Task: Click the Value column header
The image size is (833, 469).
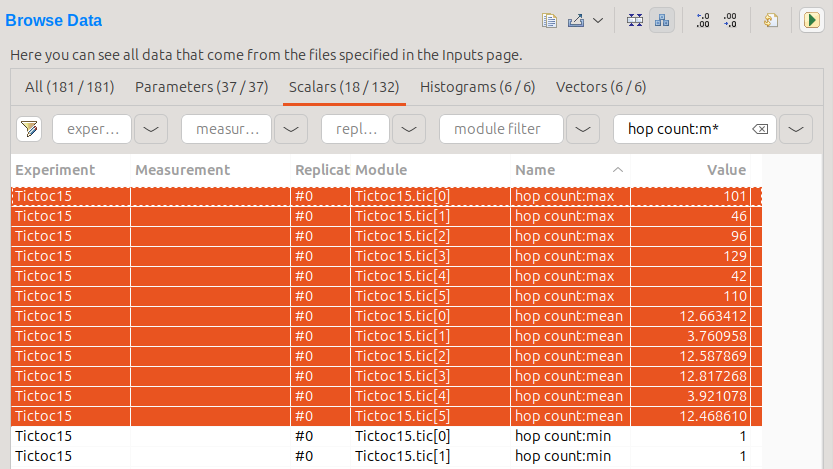Action: (x=690, y=170)
